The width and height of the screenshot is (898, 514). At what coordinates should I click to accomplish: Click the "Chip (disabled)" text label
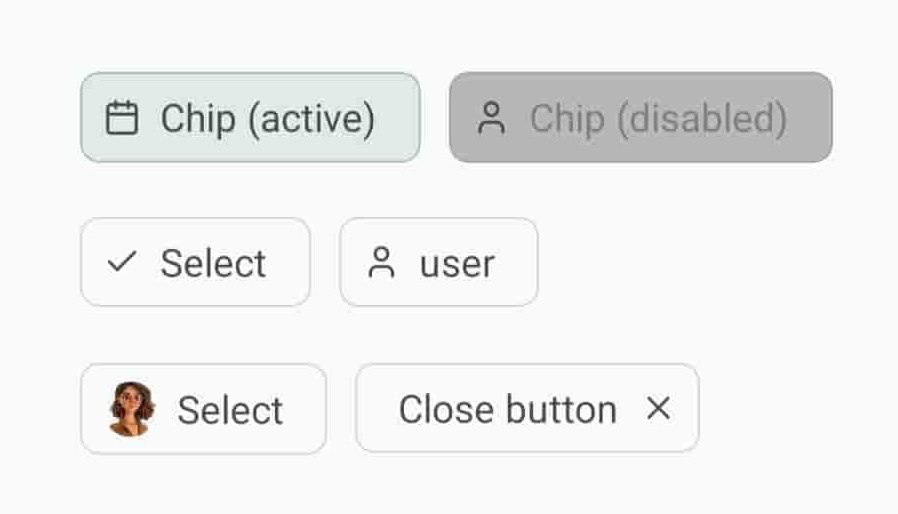(658, 119)
